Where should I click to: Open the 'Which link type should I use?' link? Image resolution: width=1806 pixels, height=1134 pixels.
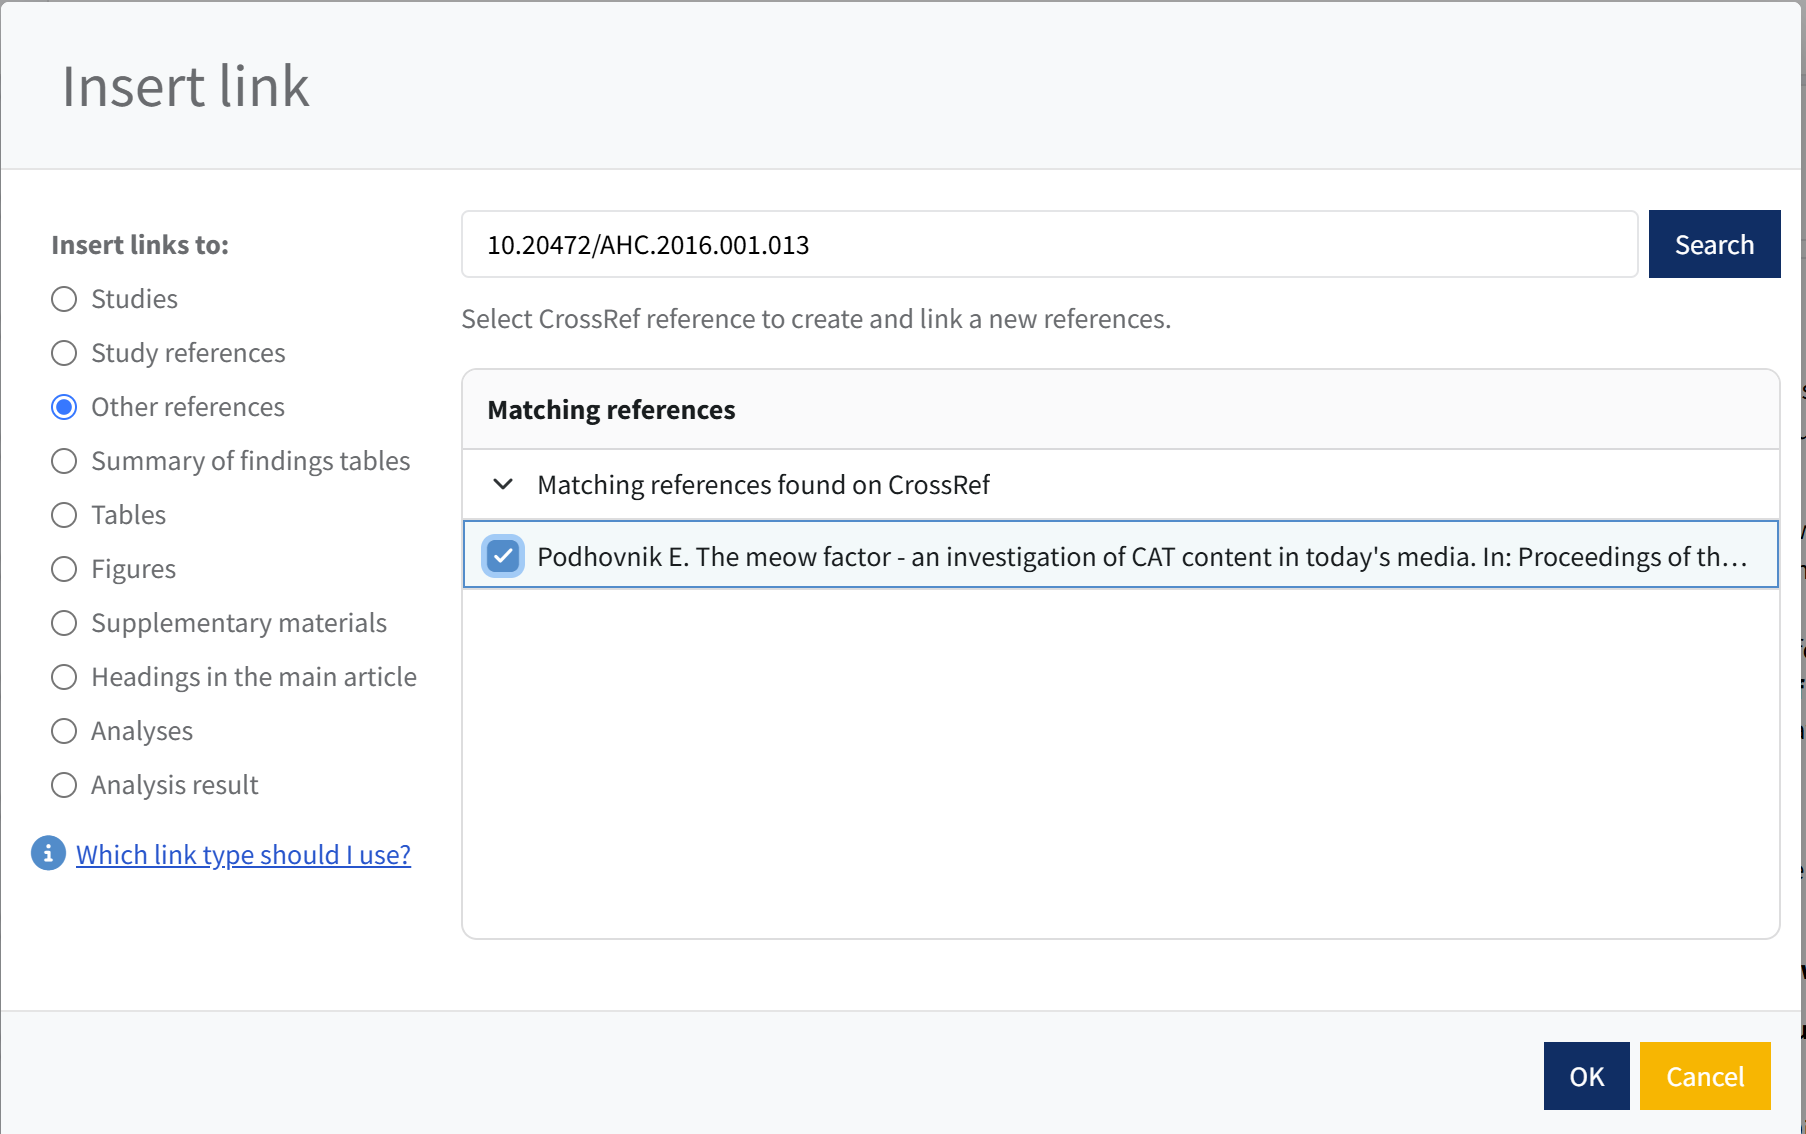coord(243,855)
